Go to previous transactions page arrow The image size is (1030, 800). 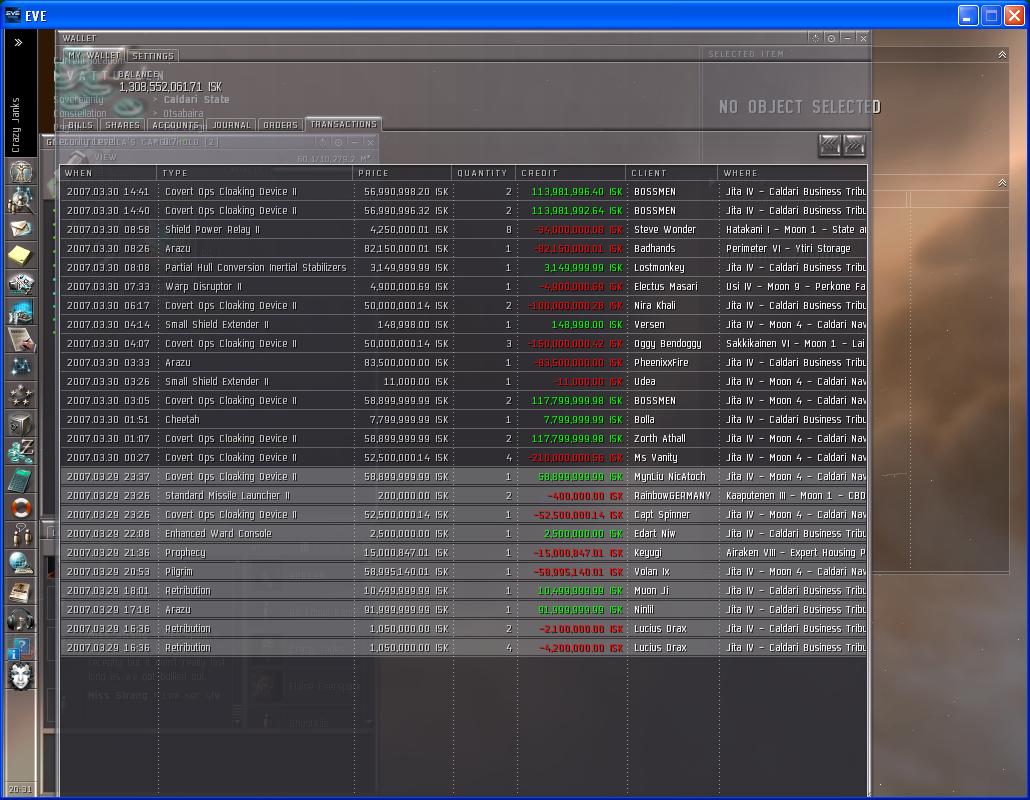click(x=829, y=146)
